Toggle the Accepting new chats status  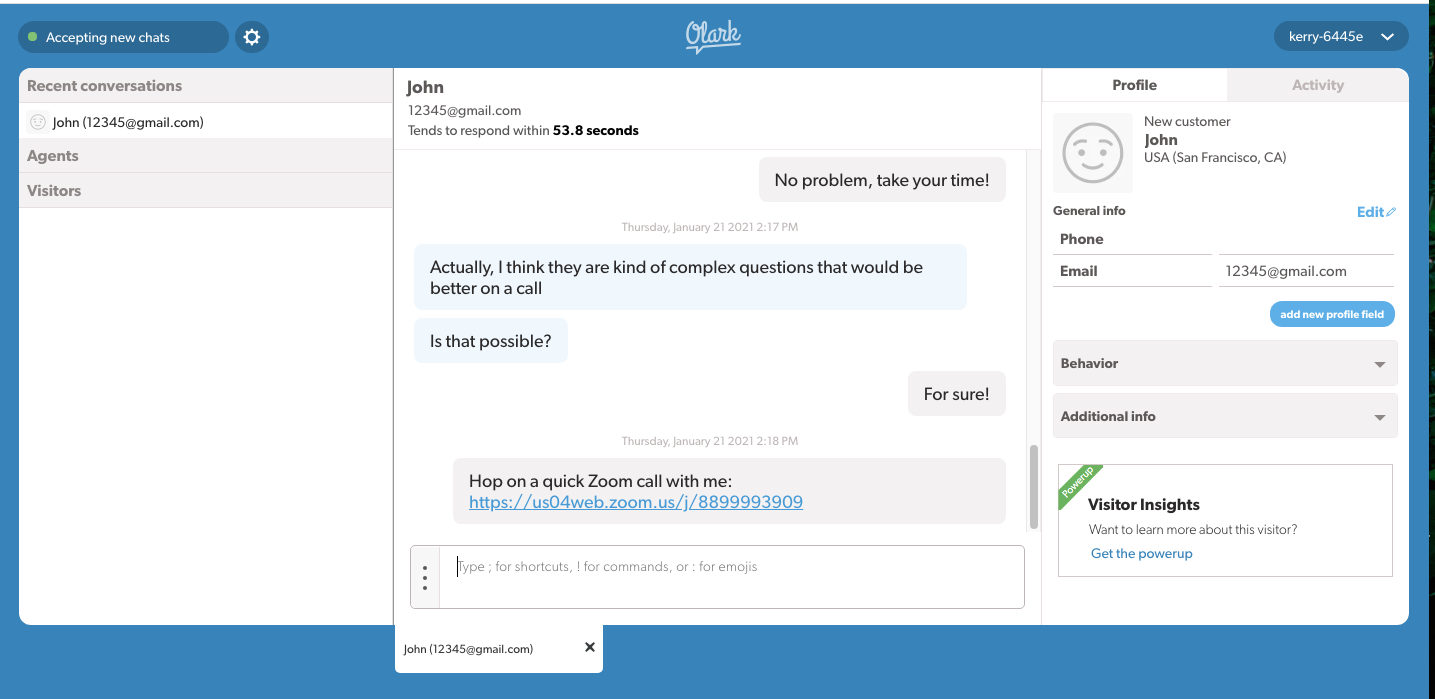click(x=123, y=37)
